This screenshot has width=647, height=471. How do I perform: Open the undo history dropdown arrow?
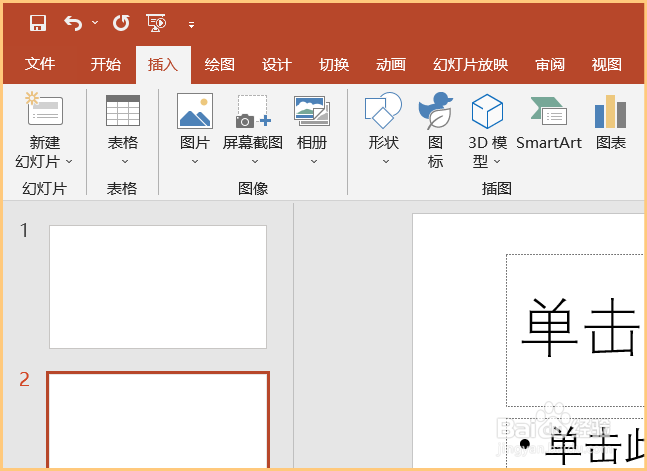(95, 22)
